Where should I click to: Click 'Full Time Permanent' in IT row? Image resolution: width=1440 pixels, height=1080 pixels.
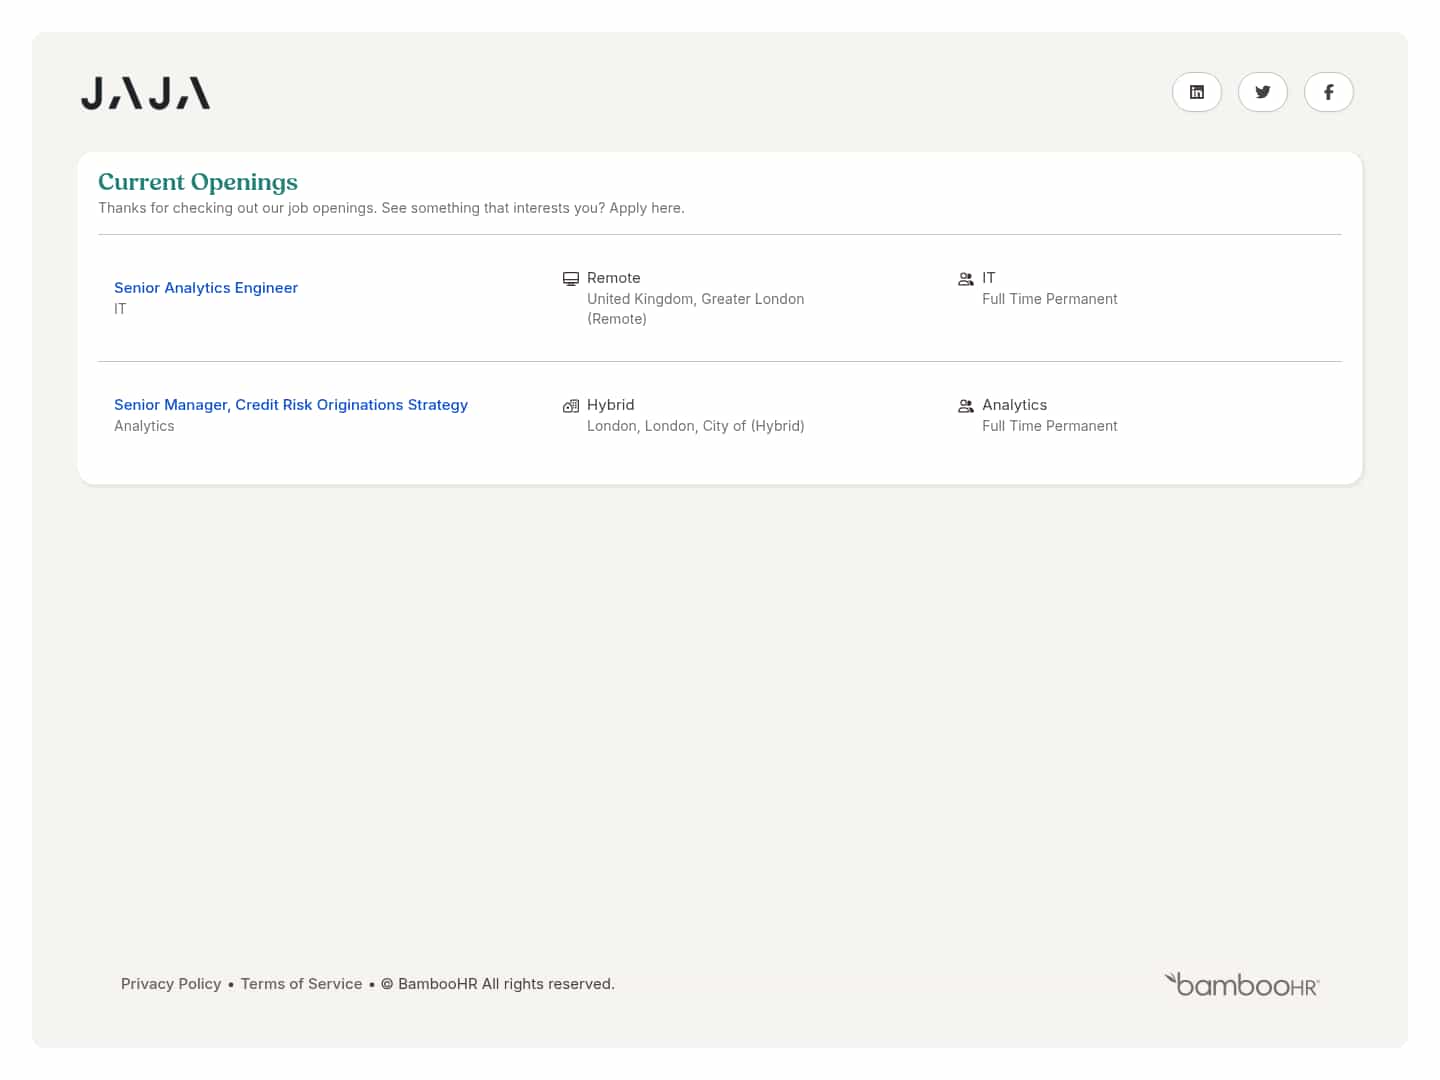[1050, 299]
